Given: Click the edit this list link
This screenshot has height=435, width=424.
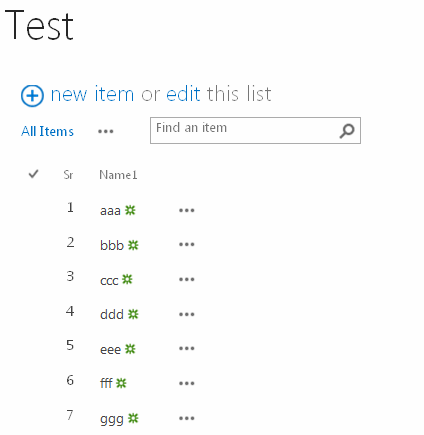Looking at the screenshot, I should (x=183, y=93).
